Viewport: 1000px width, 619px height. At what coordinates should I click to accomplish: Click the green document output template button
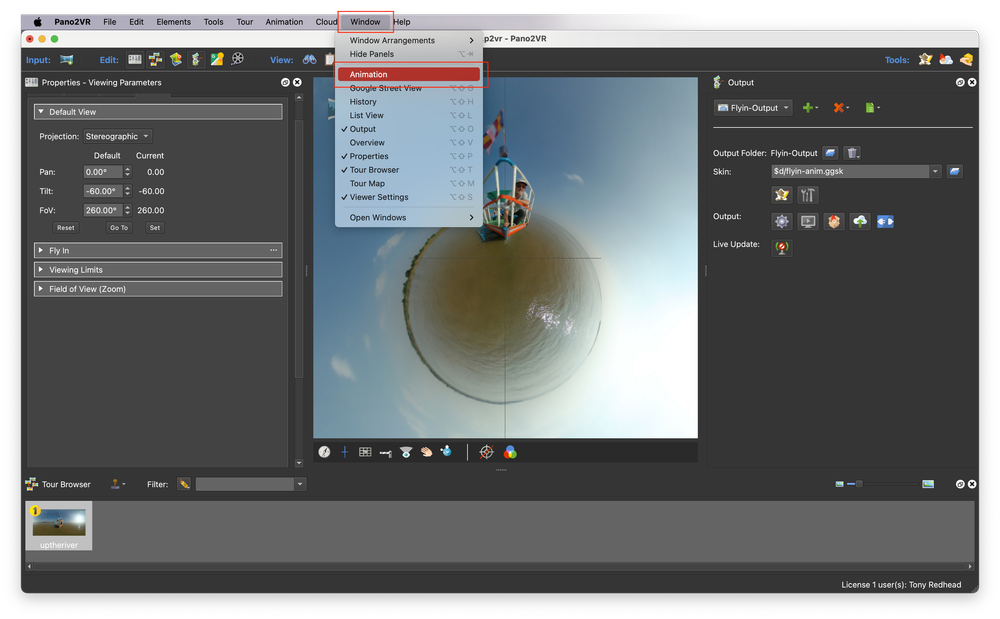872,108
